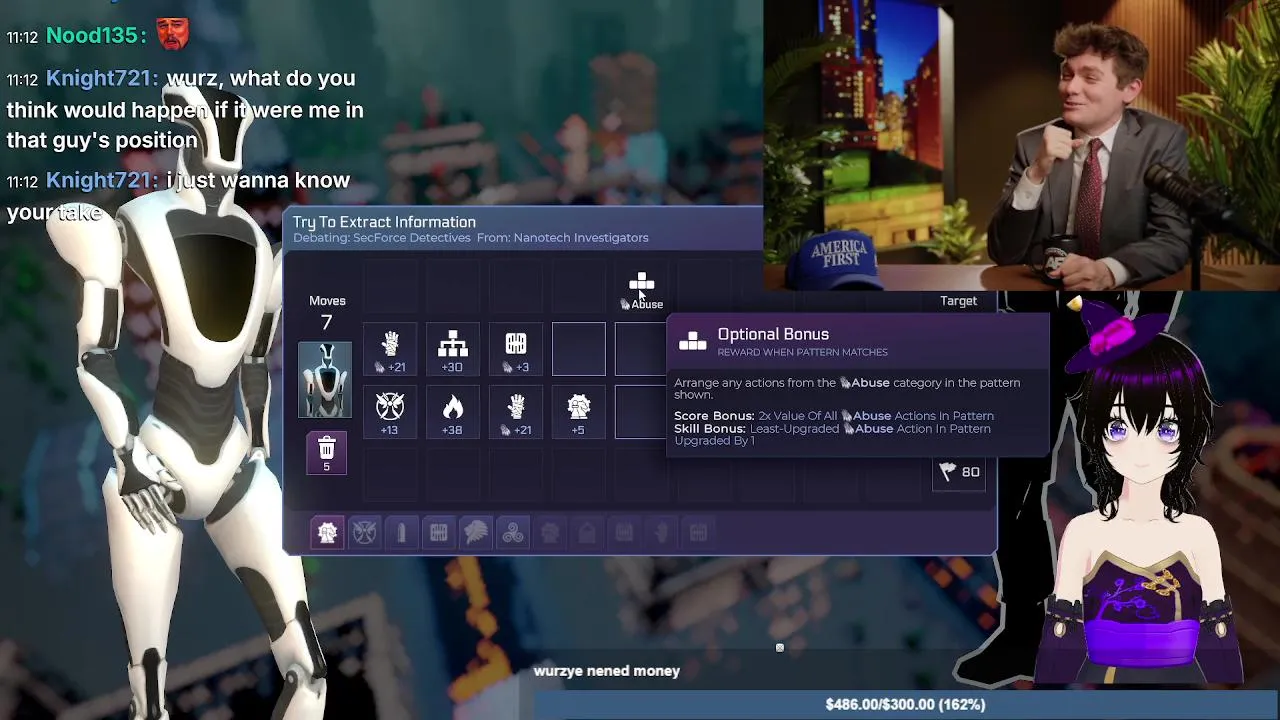1280x720 pixels.
Task: Select the bandaged hand +21 tile beside the hierarchy tile
Action: pyautogui.click(x=390, y=350)
